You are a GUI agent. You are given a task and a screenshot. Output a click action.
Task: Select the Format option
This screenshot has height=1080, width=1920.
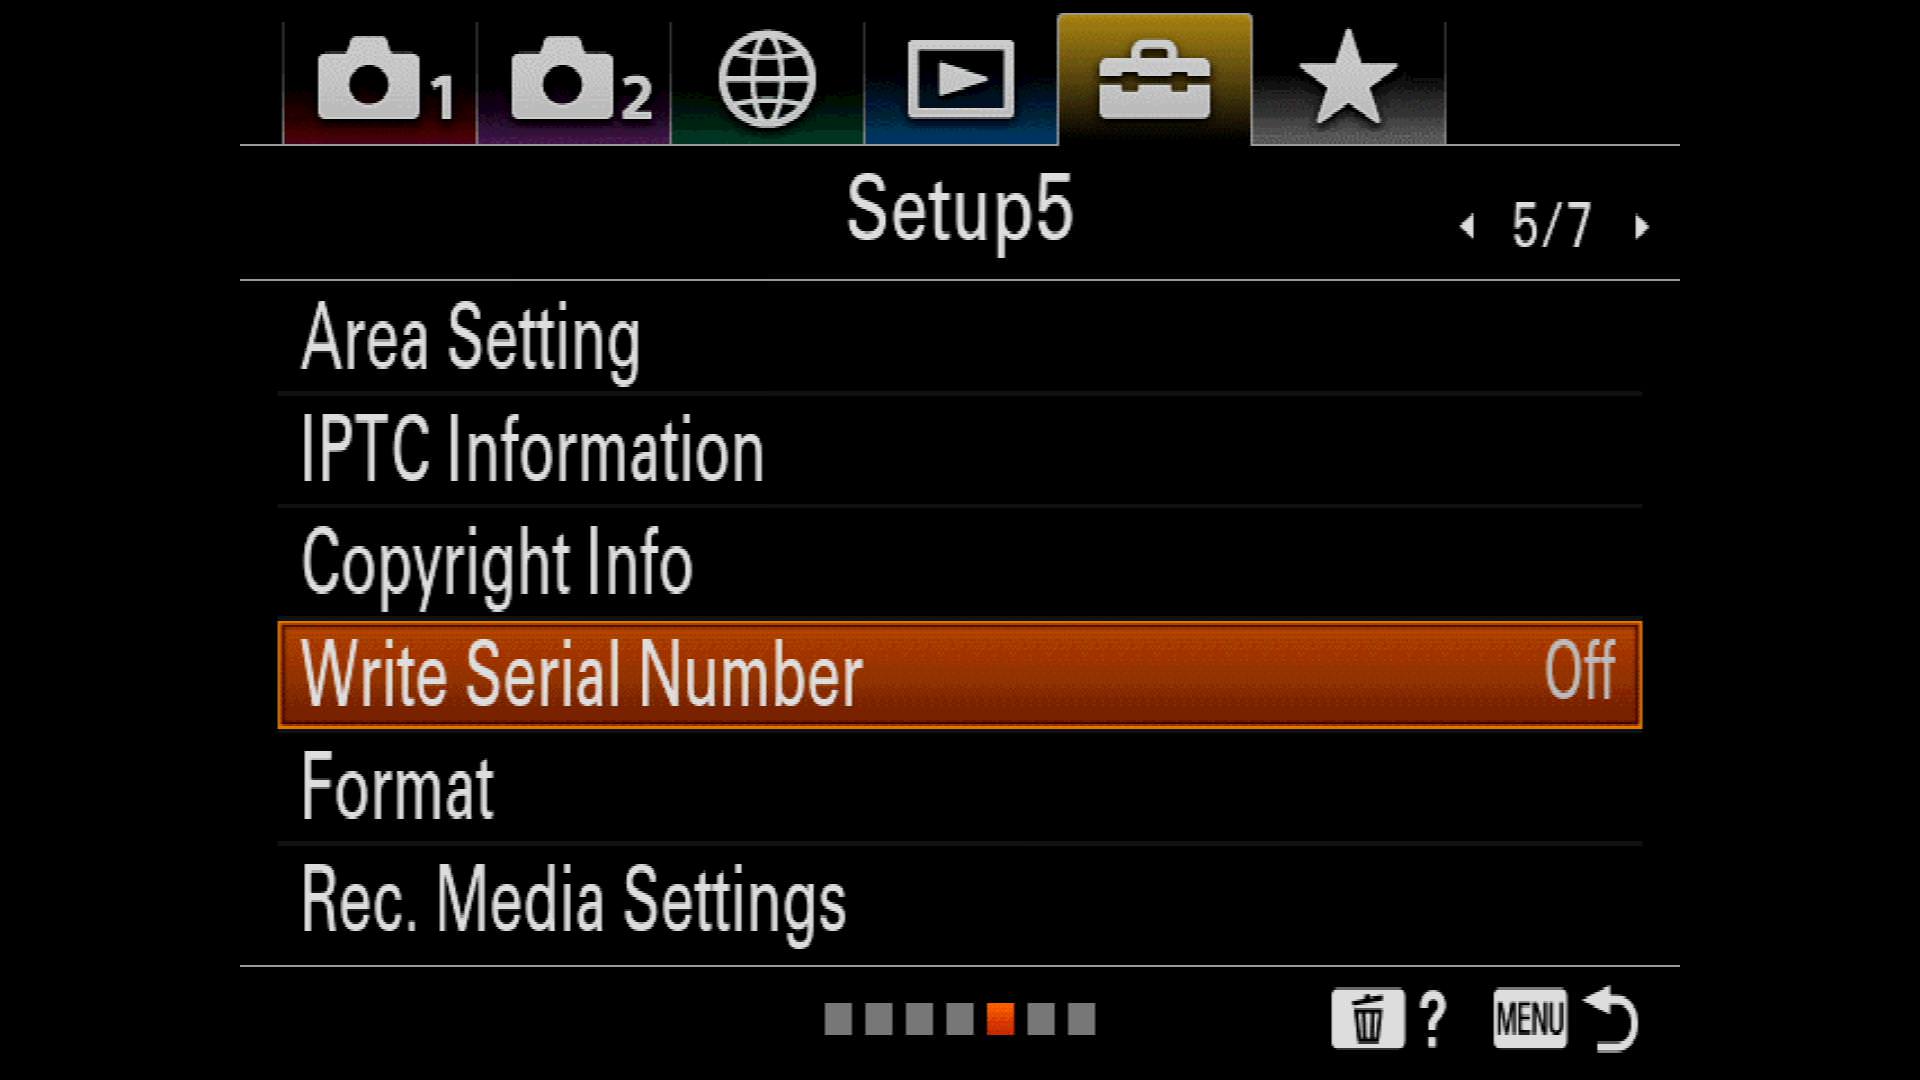pyautogui.click(x=960, y=788)
